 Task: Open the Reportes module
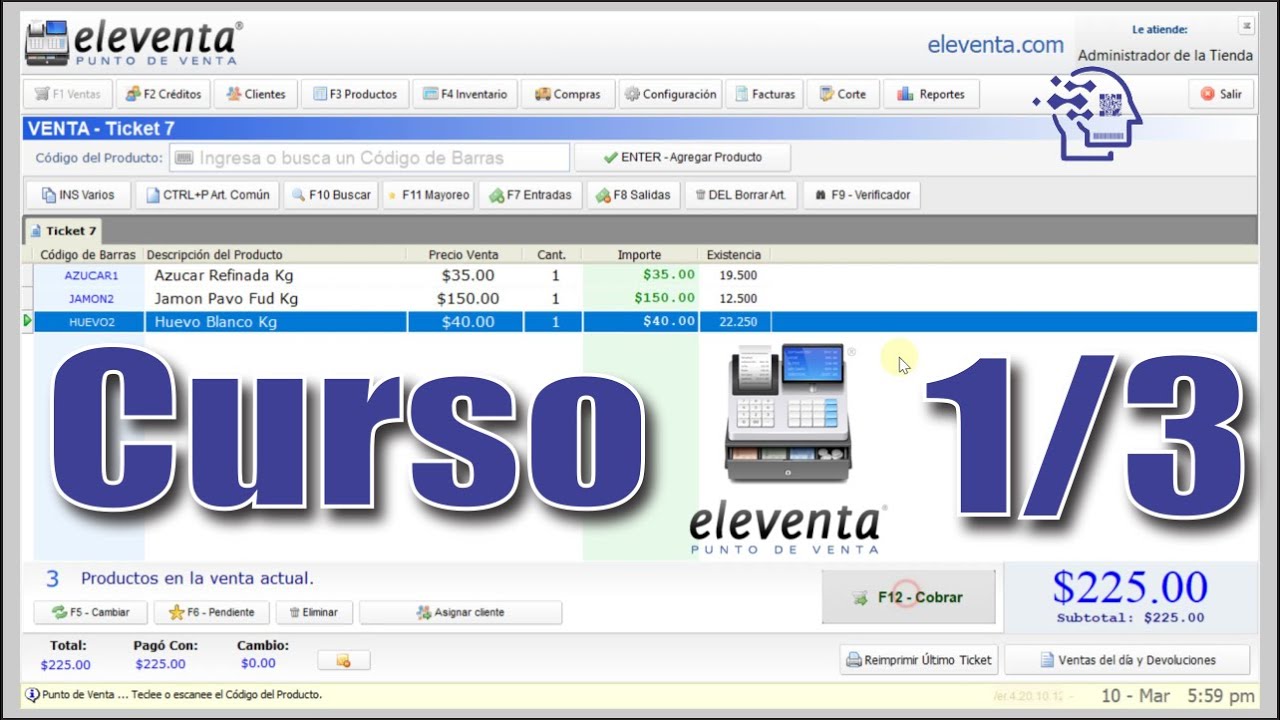tap(931, 94)
